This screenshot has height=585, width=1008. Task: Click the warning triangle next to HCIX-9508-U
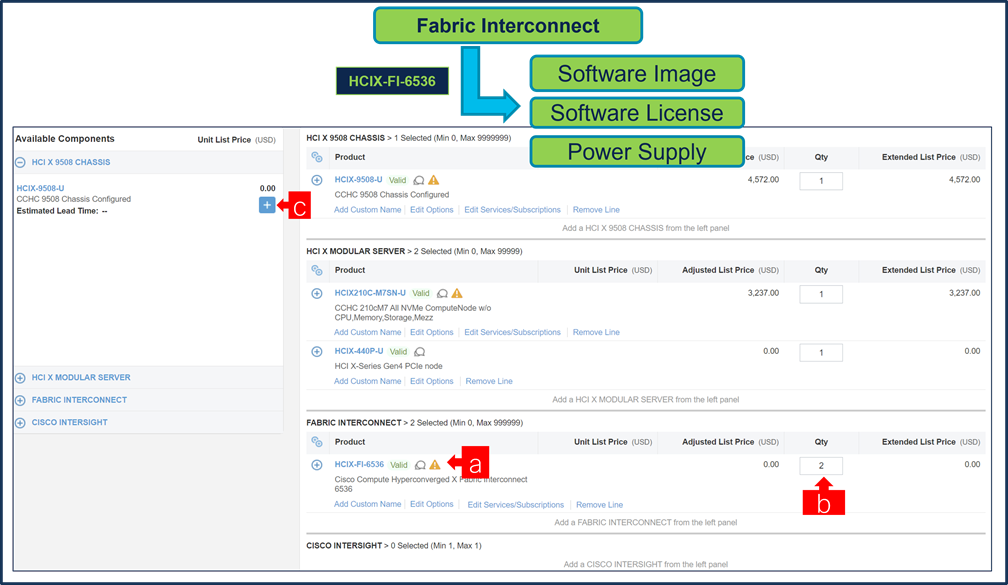click(x=434, y=180)
